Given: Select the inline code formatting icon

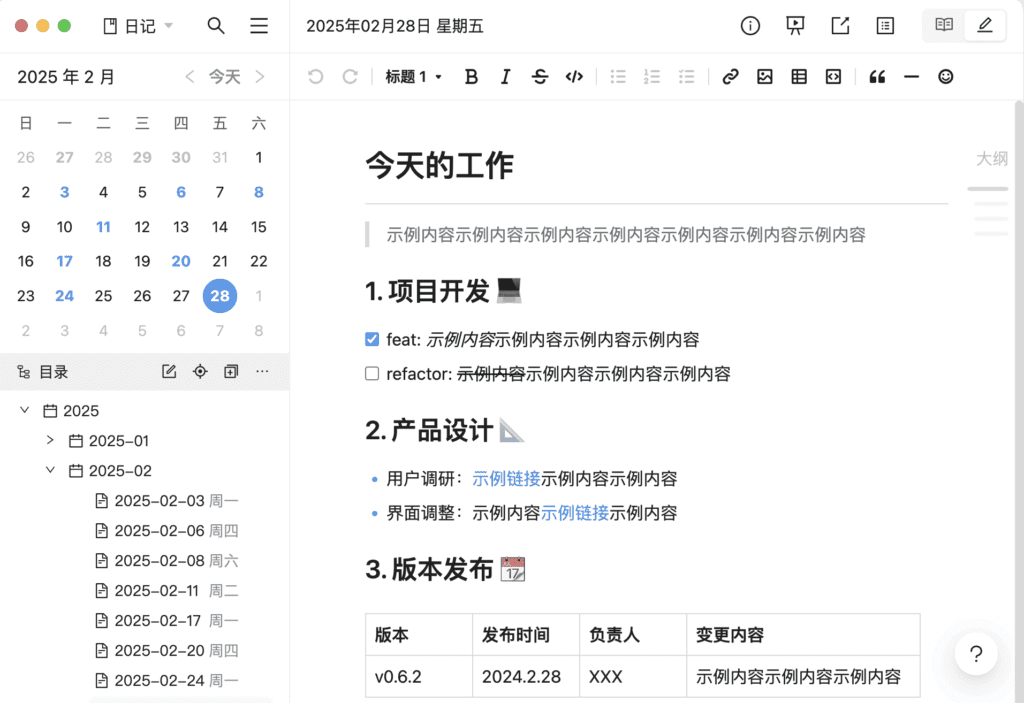Looking at the screenshot, I should pyautogui.click(x=574, y=76).
